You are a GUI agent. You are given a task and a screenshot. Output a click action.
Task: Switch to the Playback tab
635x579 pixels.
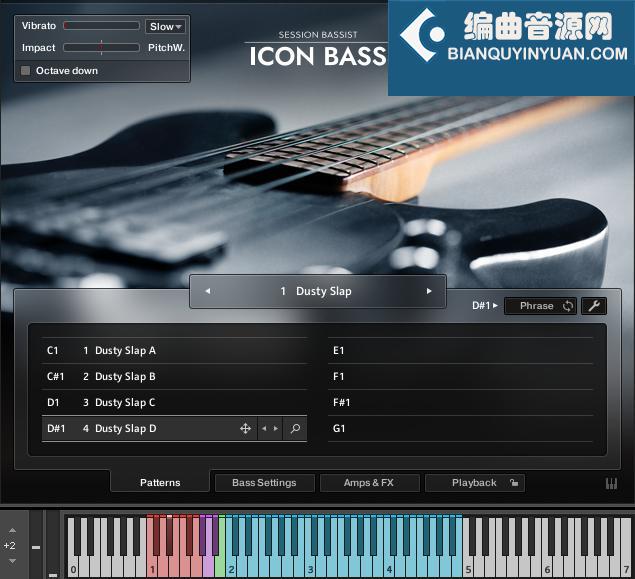(474, 483)
